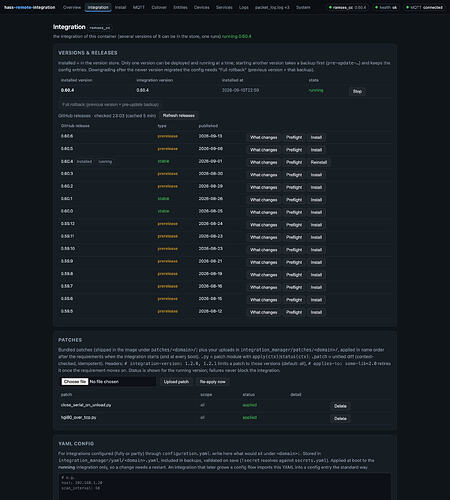Show What changes for release 0.60.2
The height and width of the screenshot is (500, 450).
click(264, 187)
